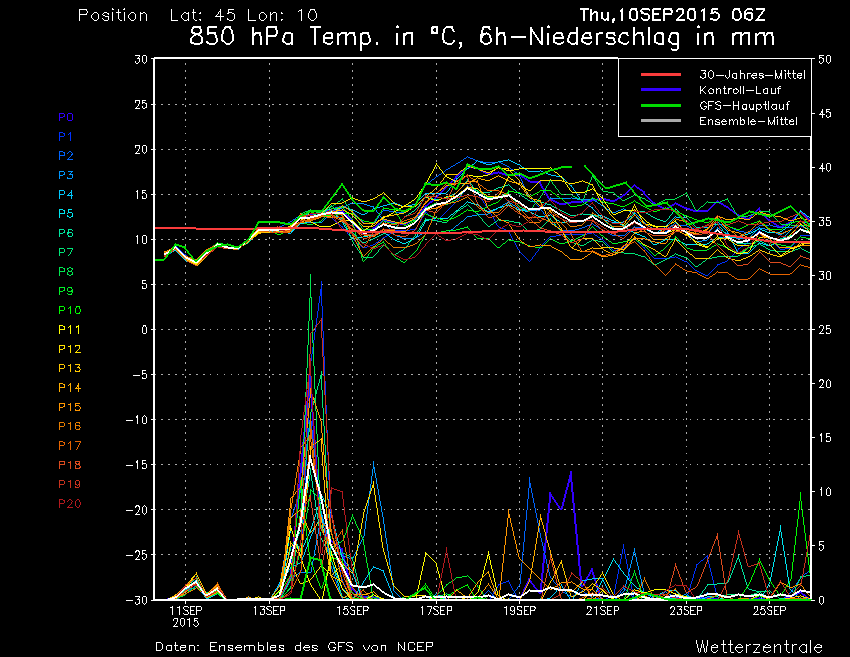Select ensemble member label P16

(x=69, y=426)
